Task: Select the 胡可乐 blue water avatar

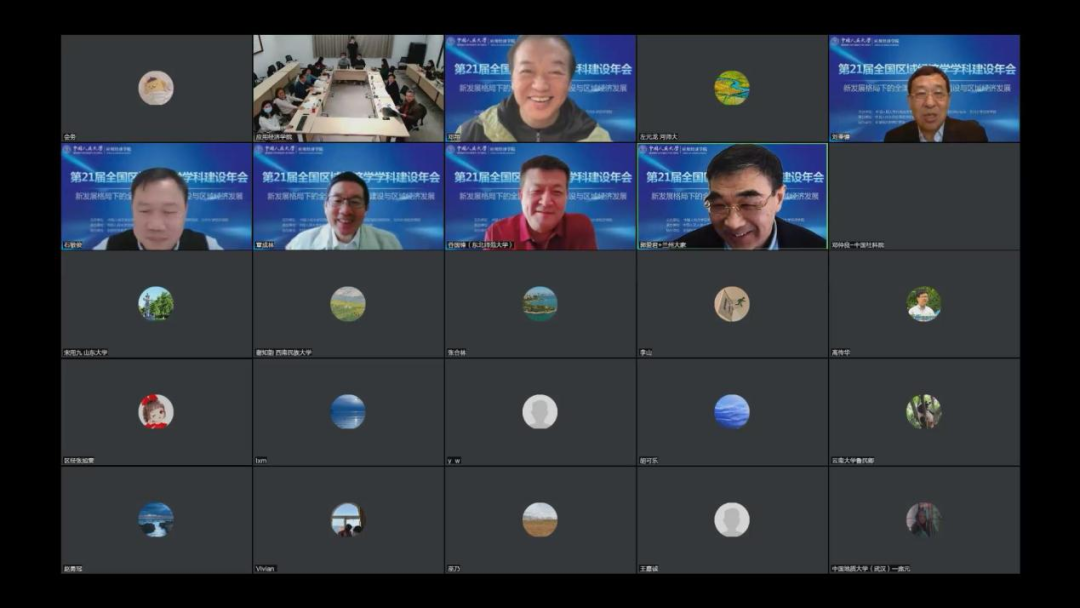Action: [732, 411]
